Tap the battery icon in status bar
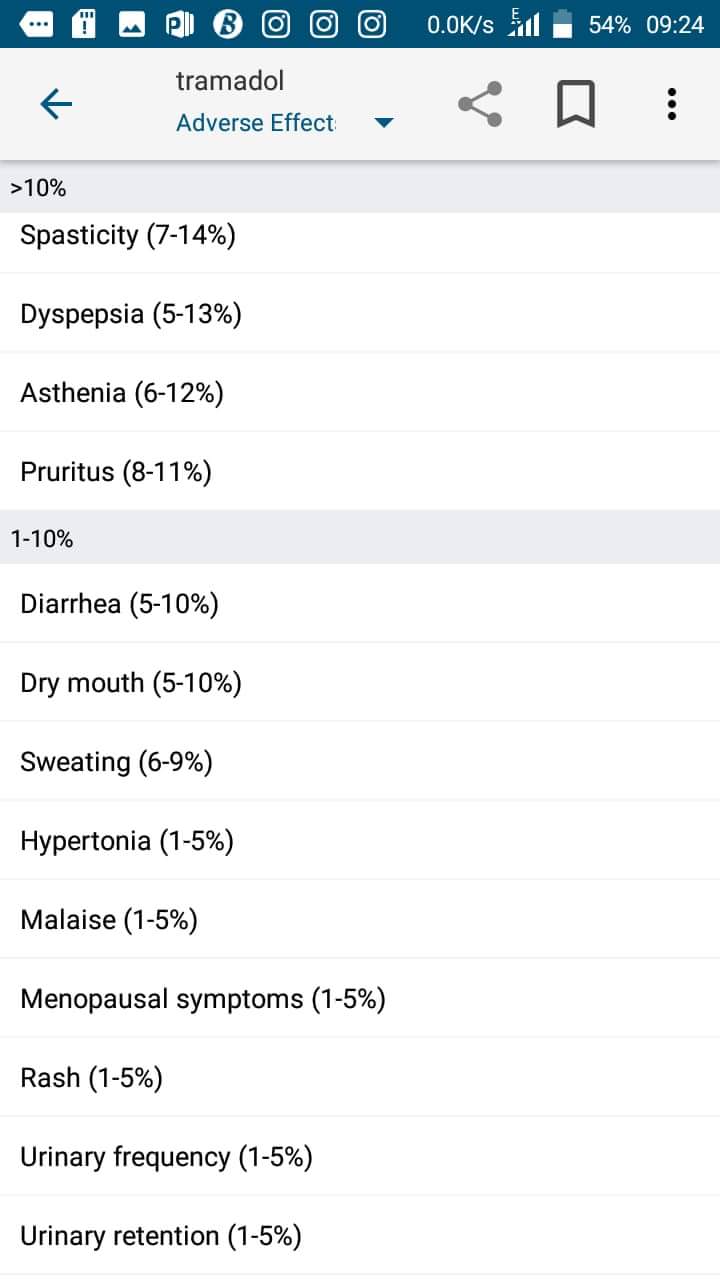Viewport: 720px width, 1280px height. tap(563, 24)
